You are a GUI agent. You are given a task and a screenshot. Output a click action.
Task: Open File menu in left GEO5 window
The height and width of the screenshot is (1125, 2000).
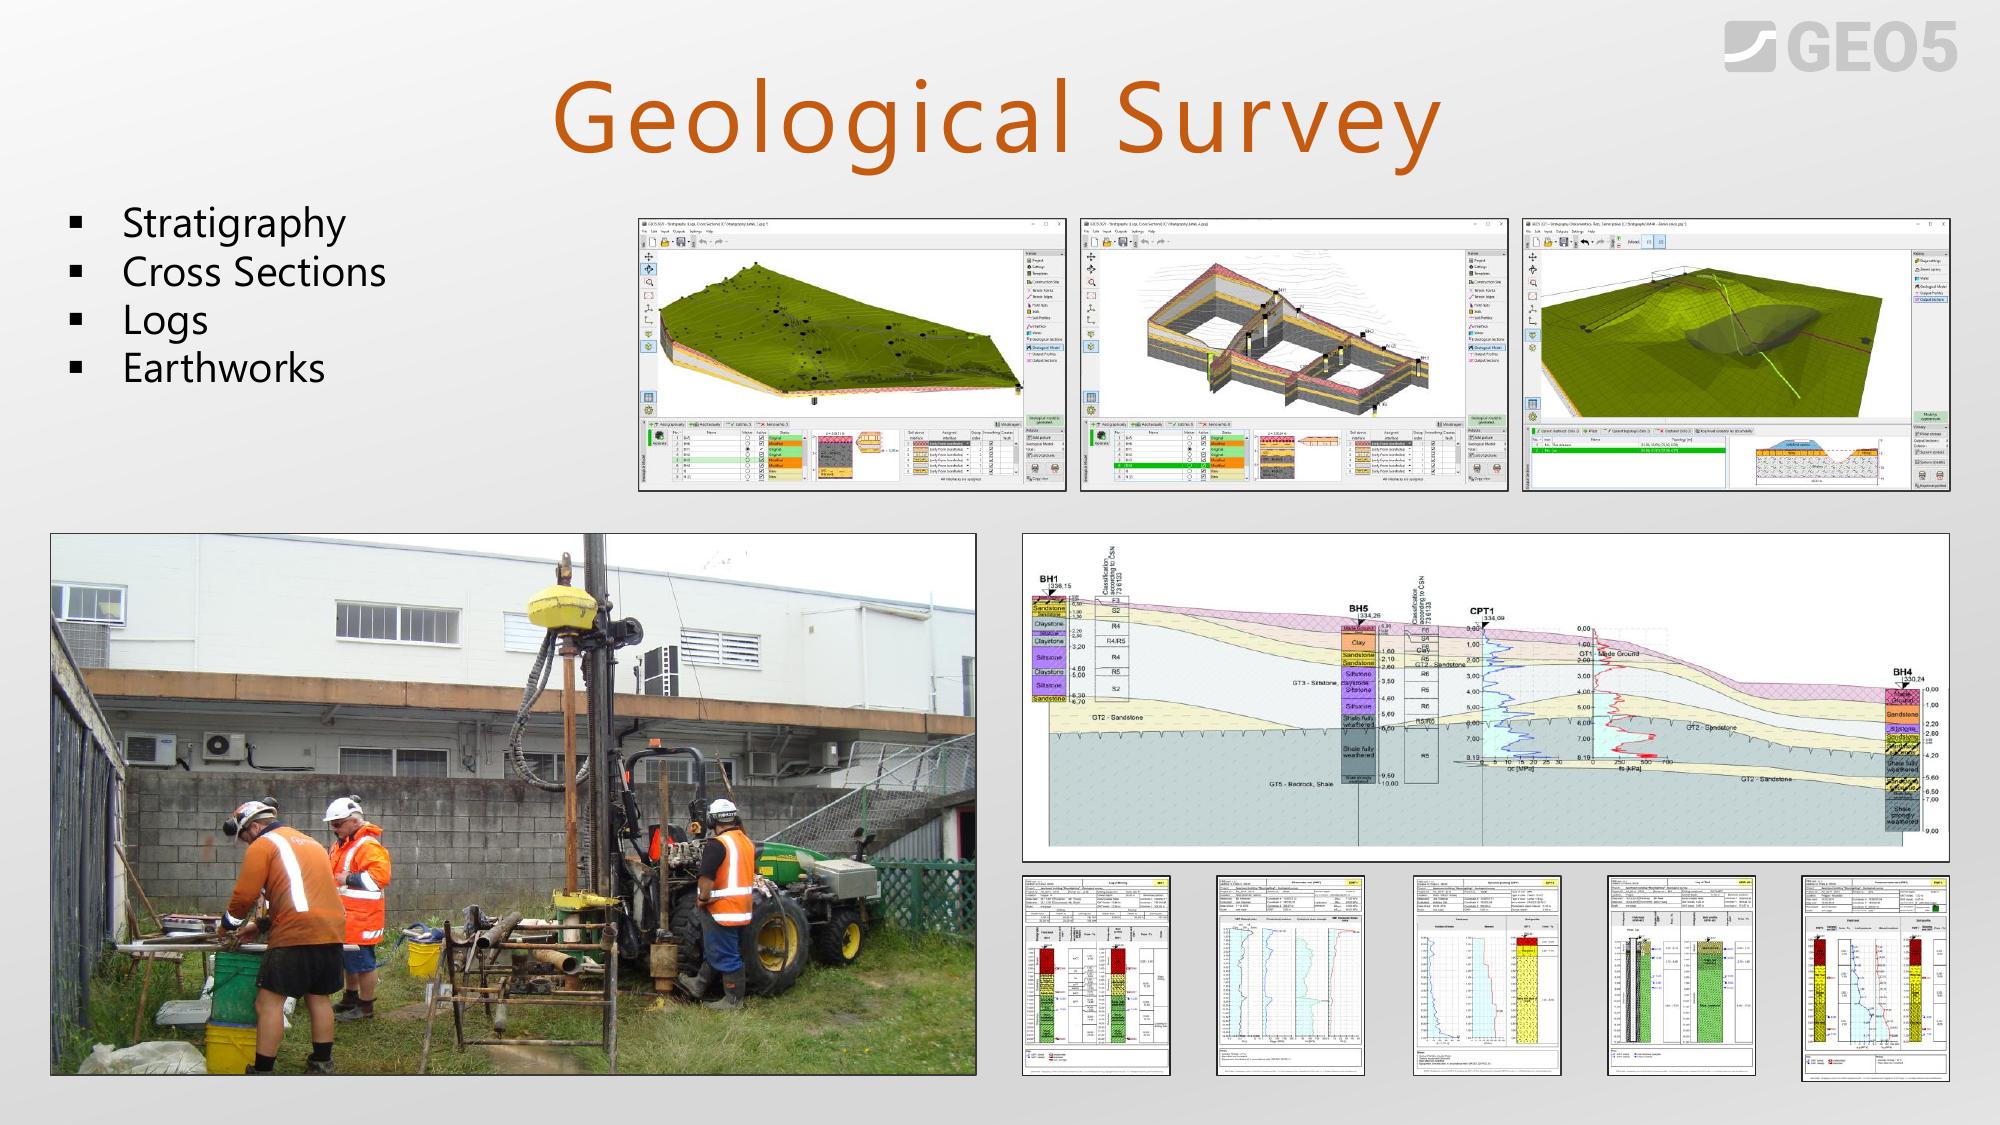[x=644, y=231]
